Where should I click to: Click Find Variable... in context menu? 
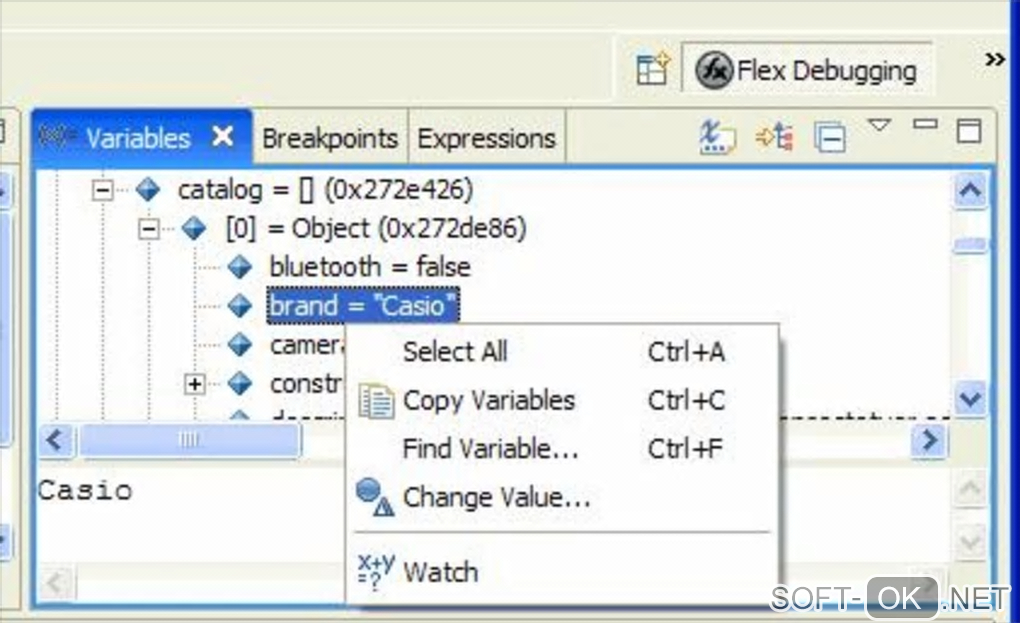tap(490, 449)
